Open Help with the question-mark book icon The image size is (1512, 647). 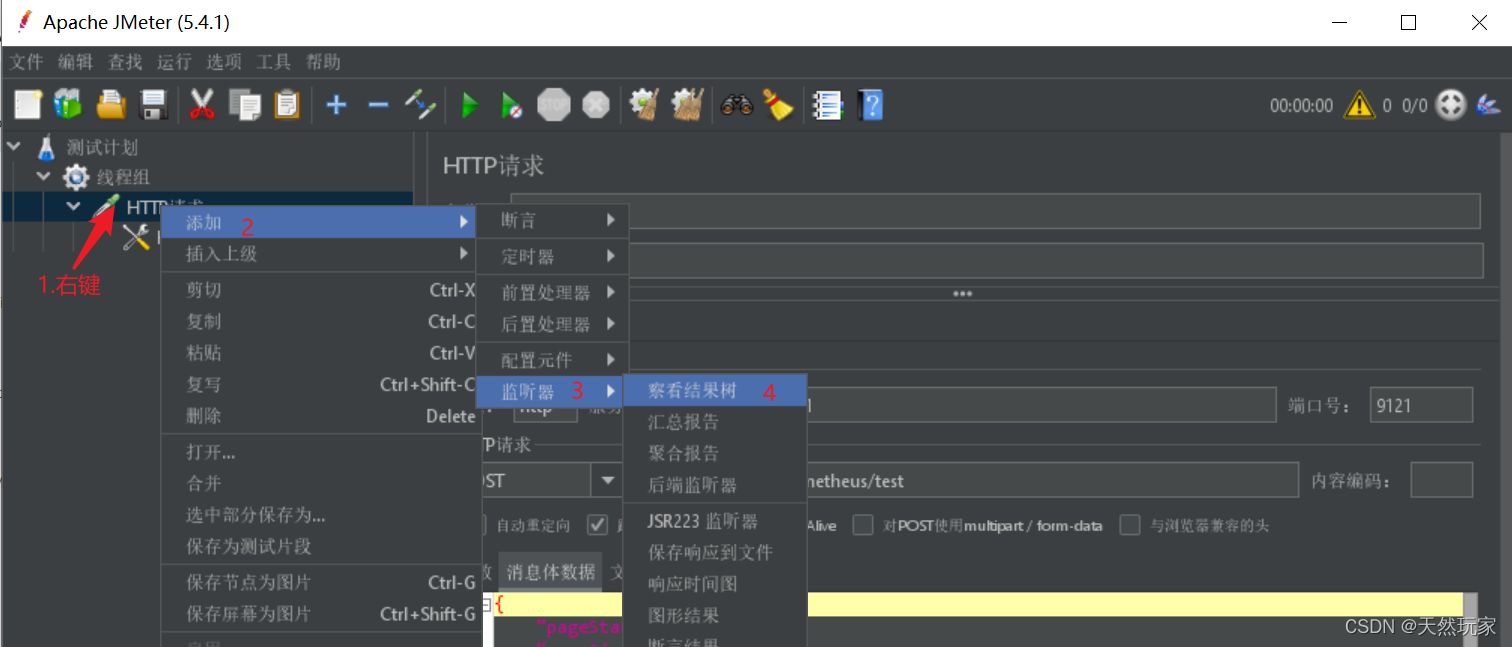(x=870, y=104)
